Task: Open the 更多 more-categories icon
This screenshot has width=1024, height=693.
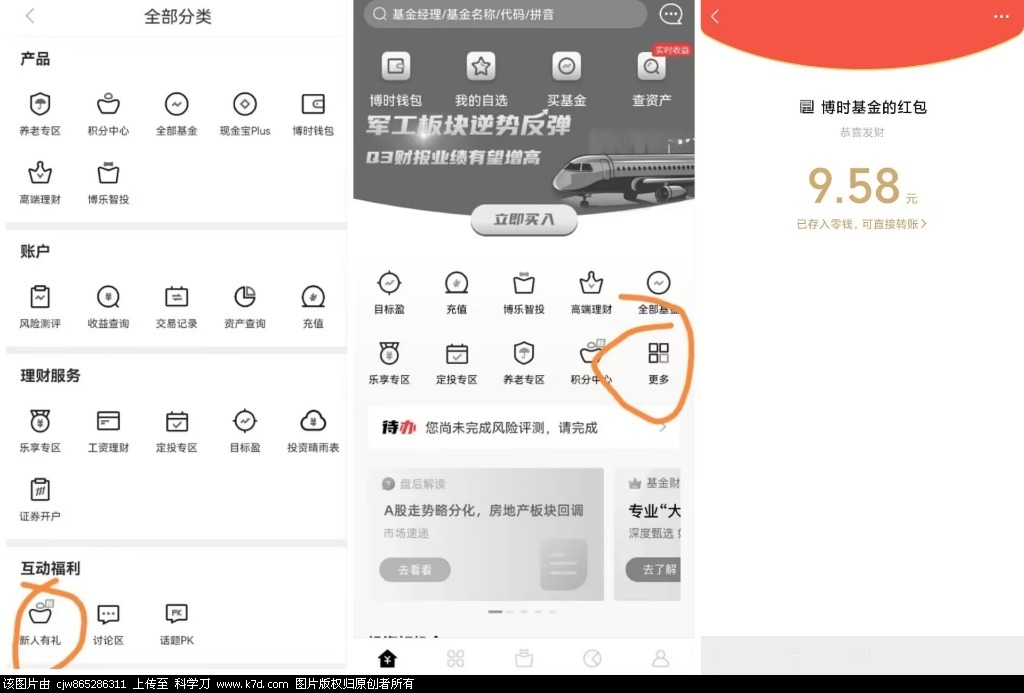Action: (658, 363)
